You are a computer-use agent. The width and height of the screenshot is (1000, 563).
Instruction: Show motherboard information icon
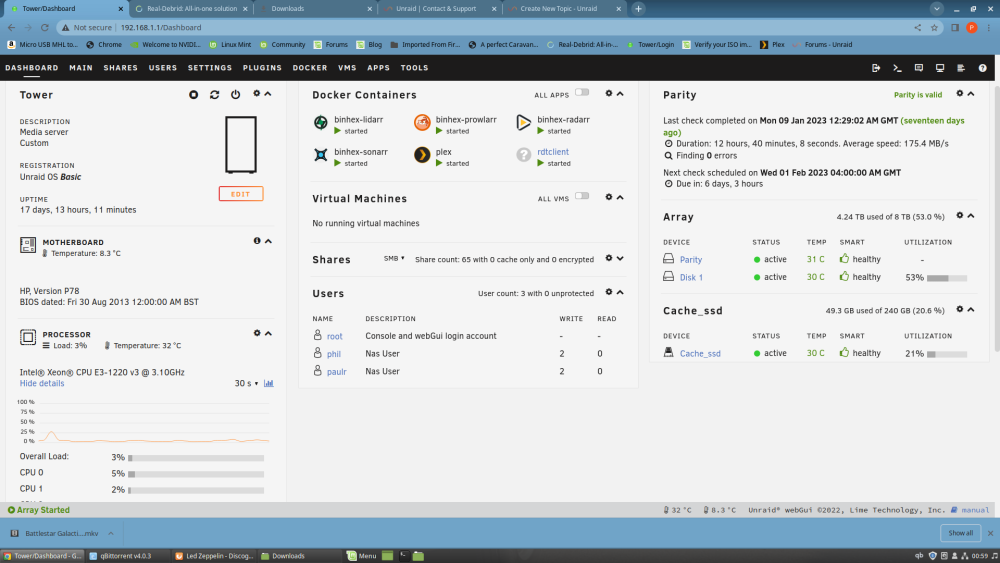coord(256,241)
